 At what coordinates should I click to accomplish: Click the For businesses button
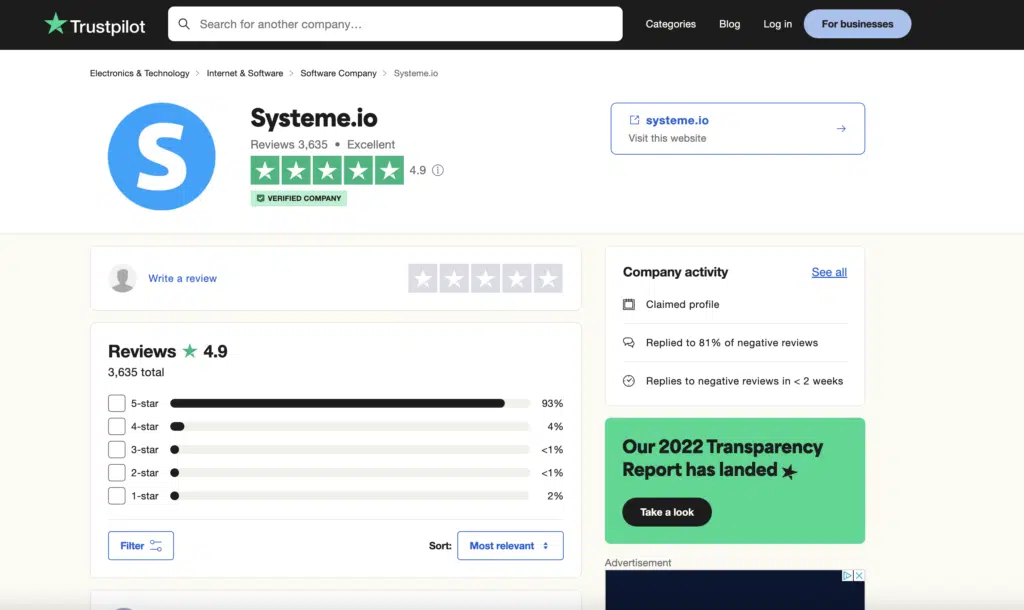click(x=857, y=24)
